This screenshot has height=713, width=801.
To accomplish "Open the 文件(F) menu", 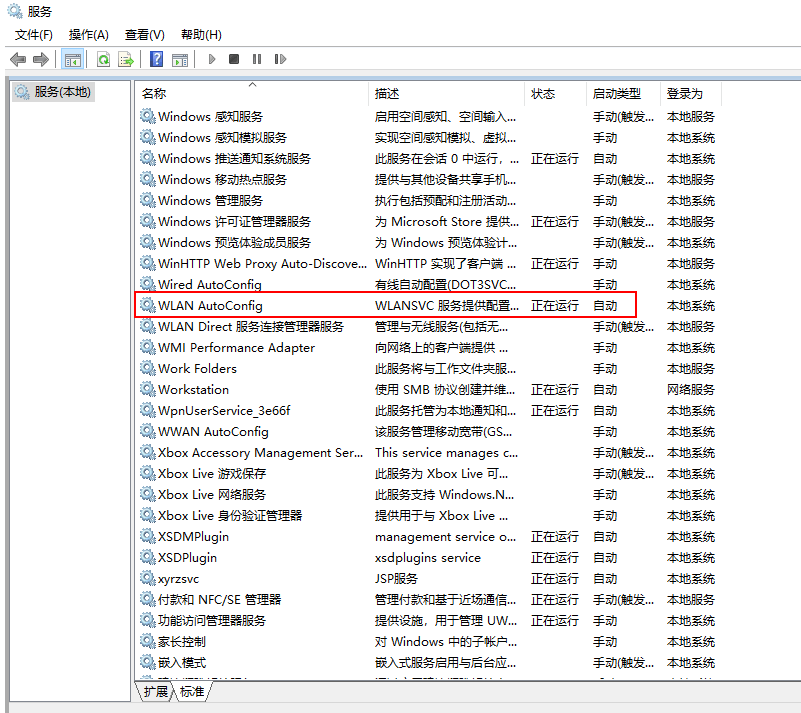I will point(34,35).
